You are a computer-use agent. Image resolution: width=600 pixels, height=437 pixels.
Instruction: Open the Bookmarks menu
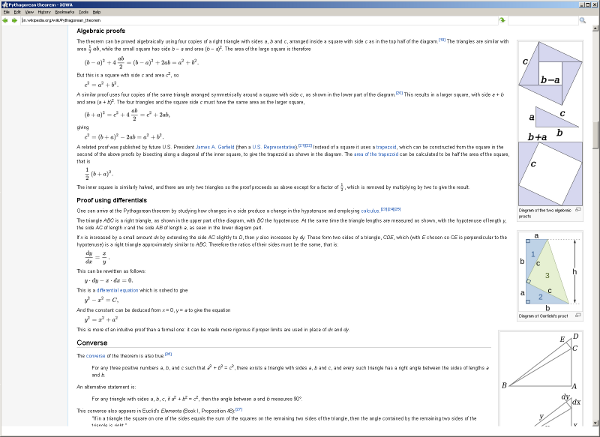click(x=64, y=10)
